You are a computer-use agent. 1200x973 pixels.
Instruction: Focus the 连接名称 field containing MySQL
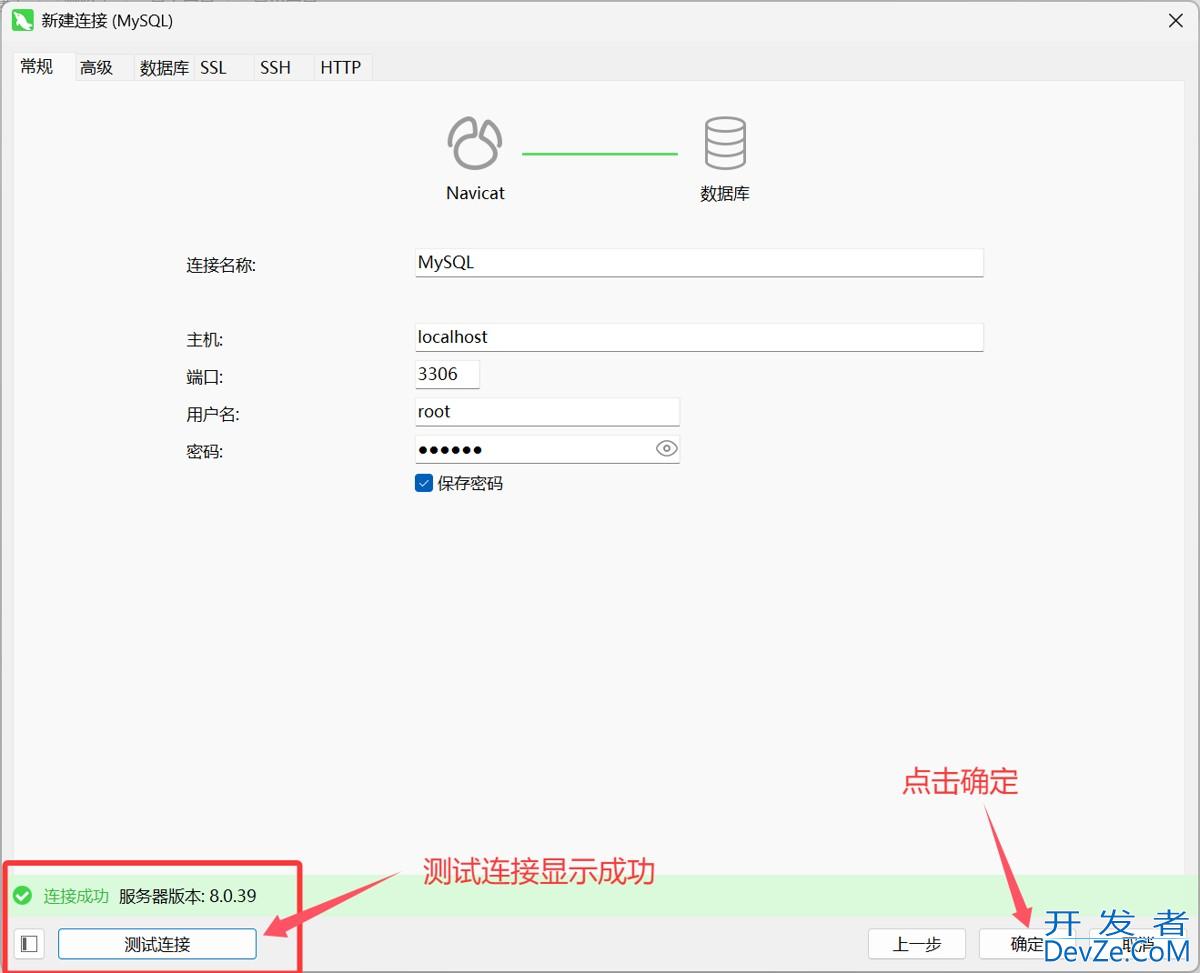698,263
